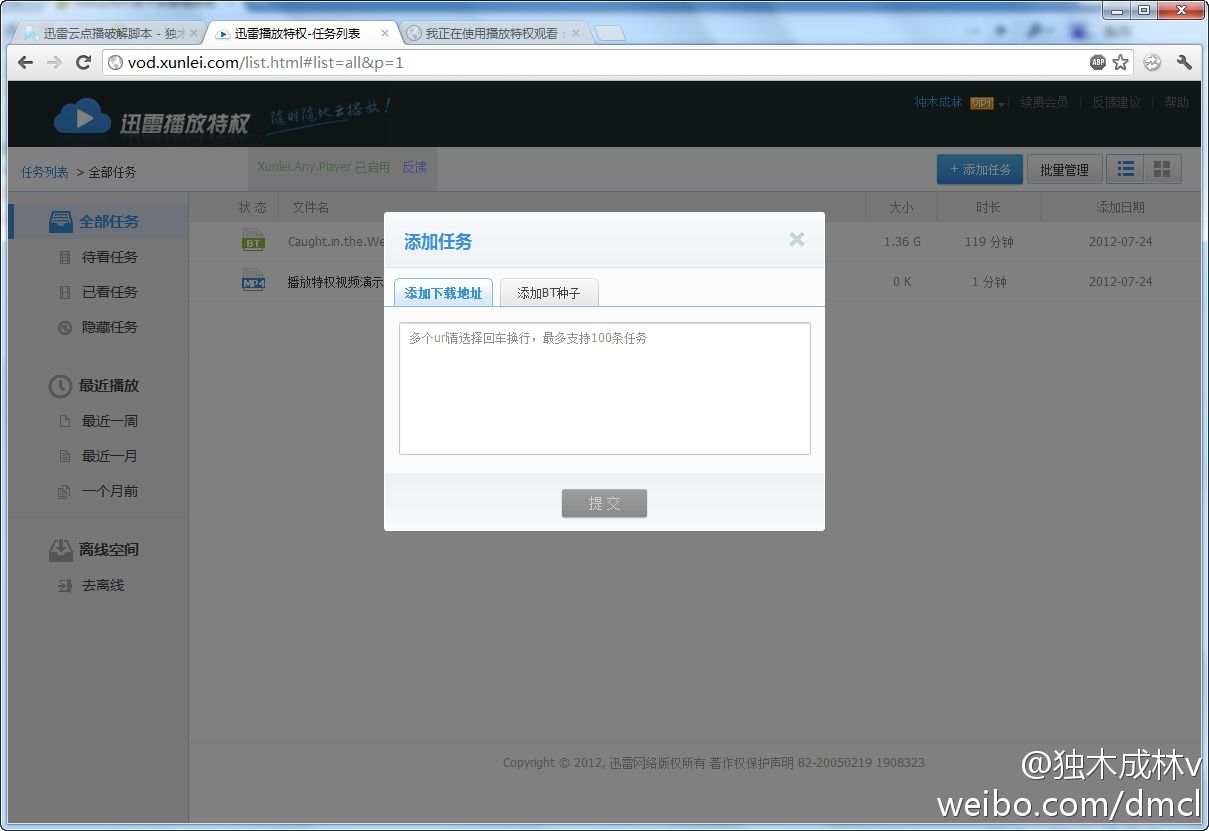Screen dimensions: 1209x831
Task: Open 已看任务 in the sidebar
Action: 109,292
